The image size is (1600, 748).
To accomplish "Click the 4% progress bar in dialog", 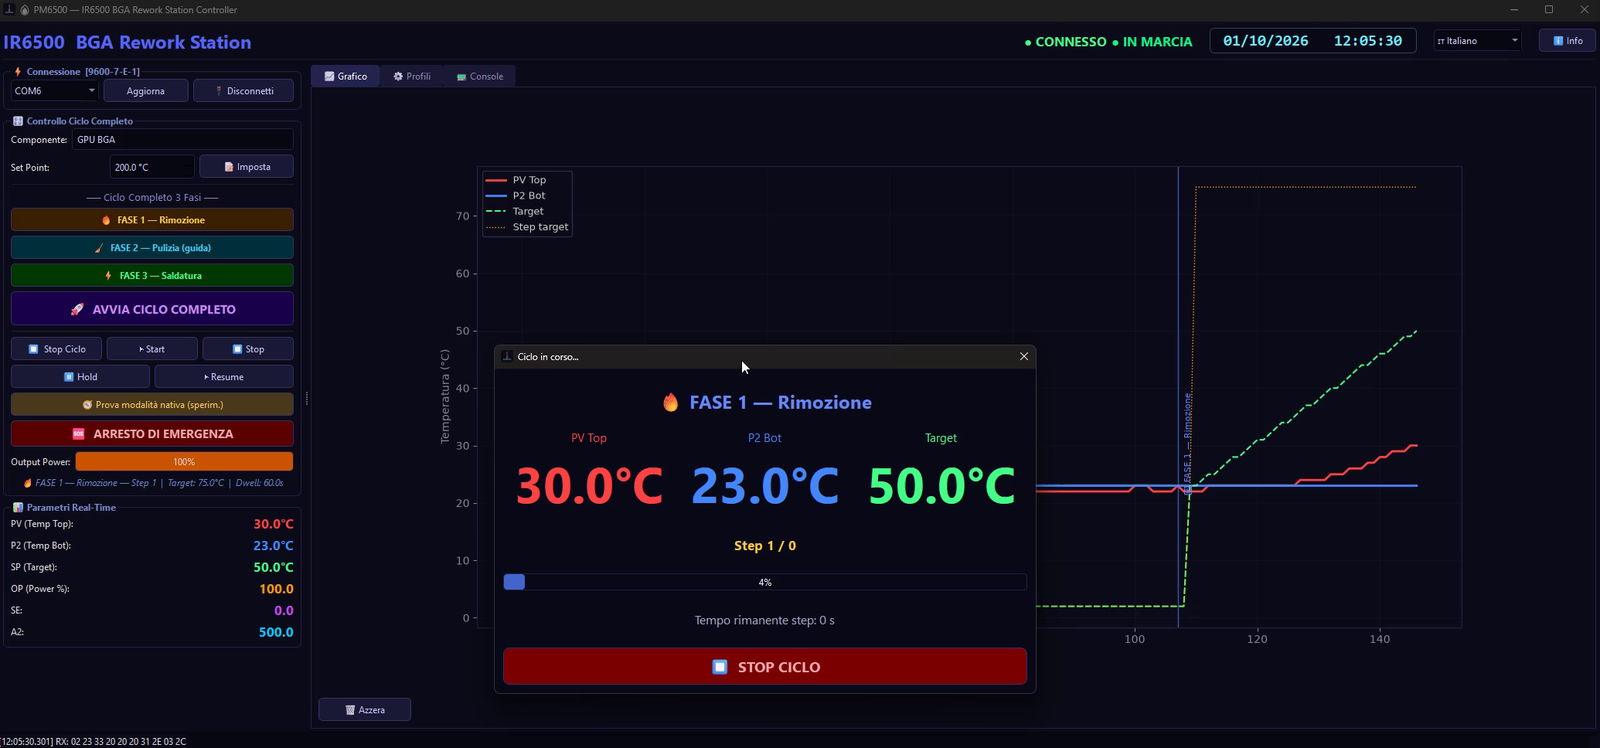I will [765, 582].
